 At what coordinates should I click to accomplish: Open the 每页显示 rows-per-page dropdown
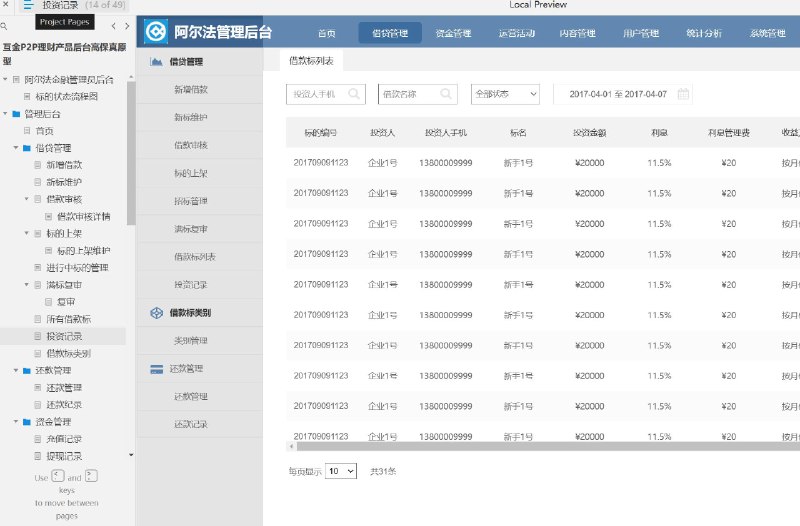pyautogui.click(x=341, y=471)
